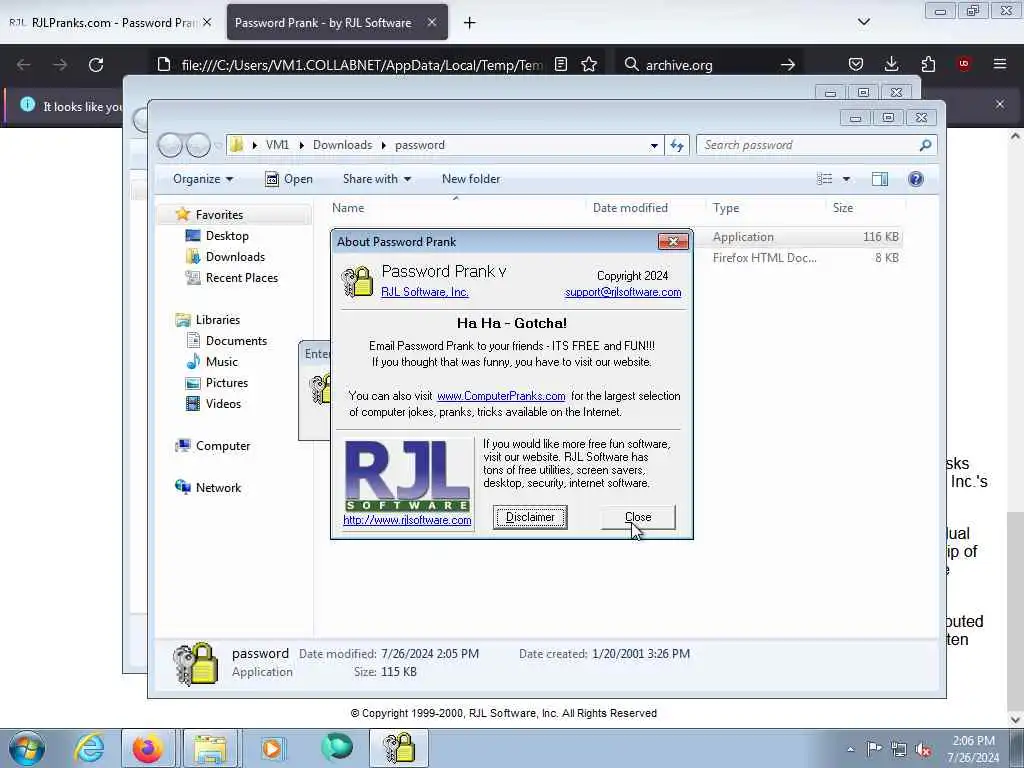Click the RJL Software logo image
The height and width of the screenshot is (768, 1024).
pos(407,475)
